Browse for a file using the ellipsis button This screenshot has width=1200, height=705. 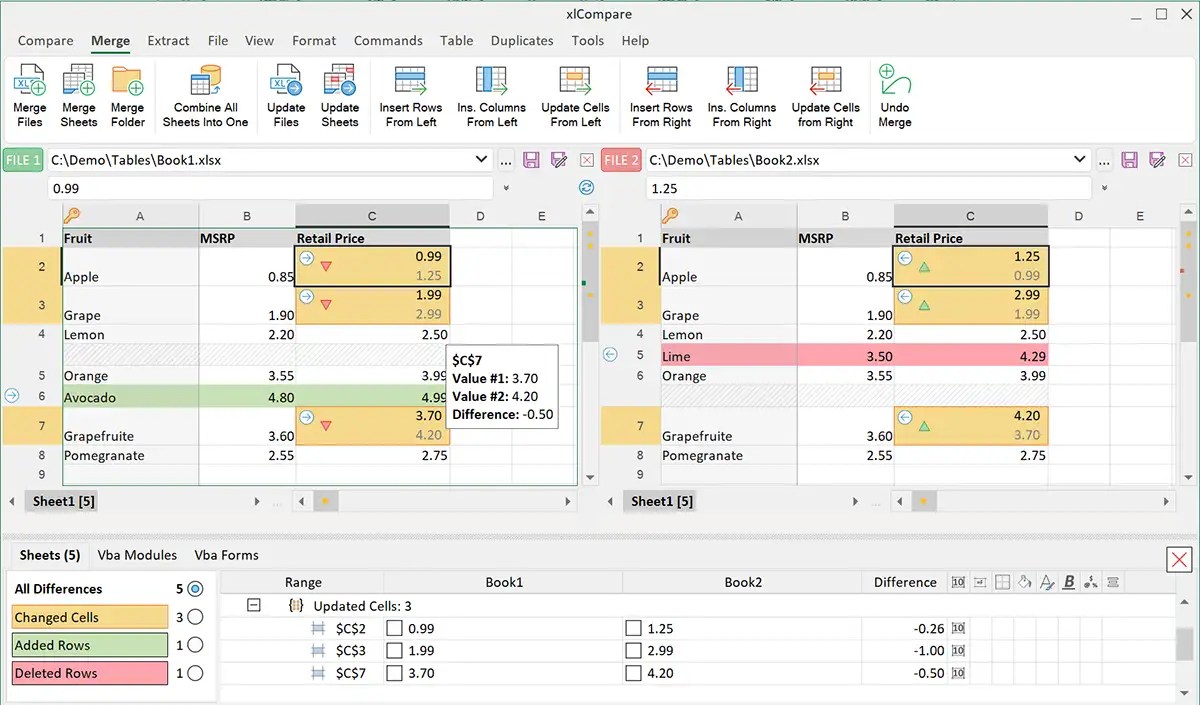[505, 159]
